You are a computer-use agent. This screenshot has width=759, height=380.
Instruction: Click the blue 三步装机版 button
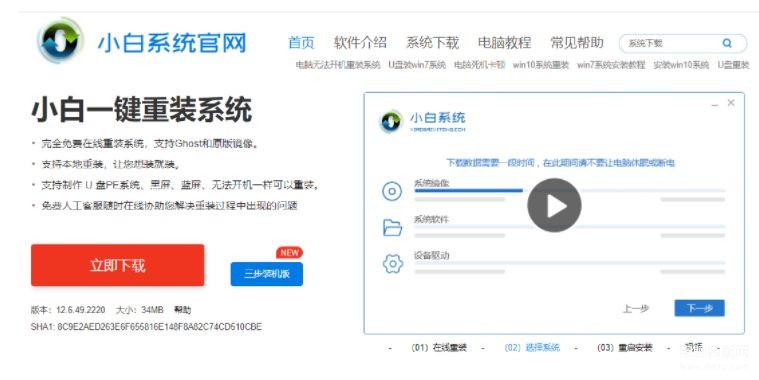click(267, 274)
